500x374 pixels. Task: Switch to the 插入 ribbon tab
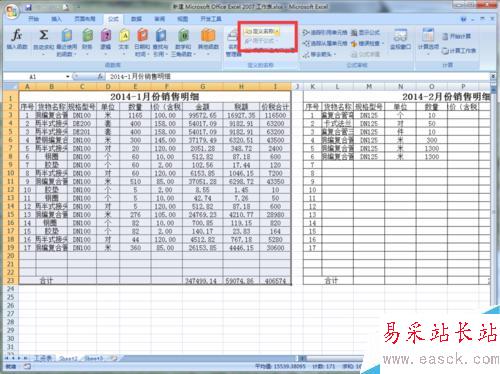point(56,19)
